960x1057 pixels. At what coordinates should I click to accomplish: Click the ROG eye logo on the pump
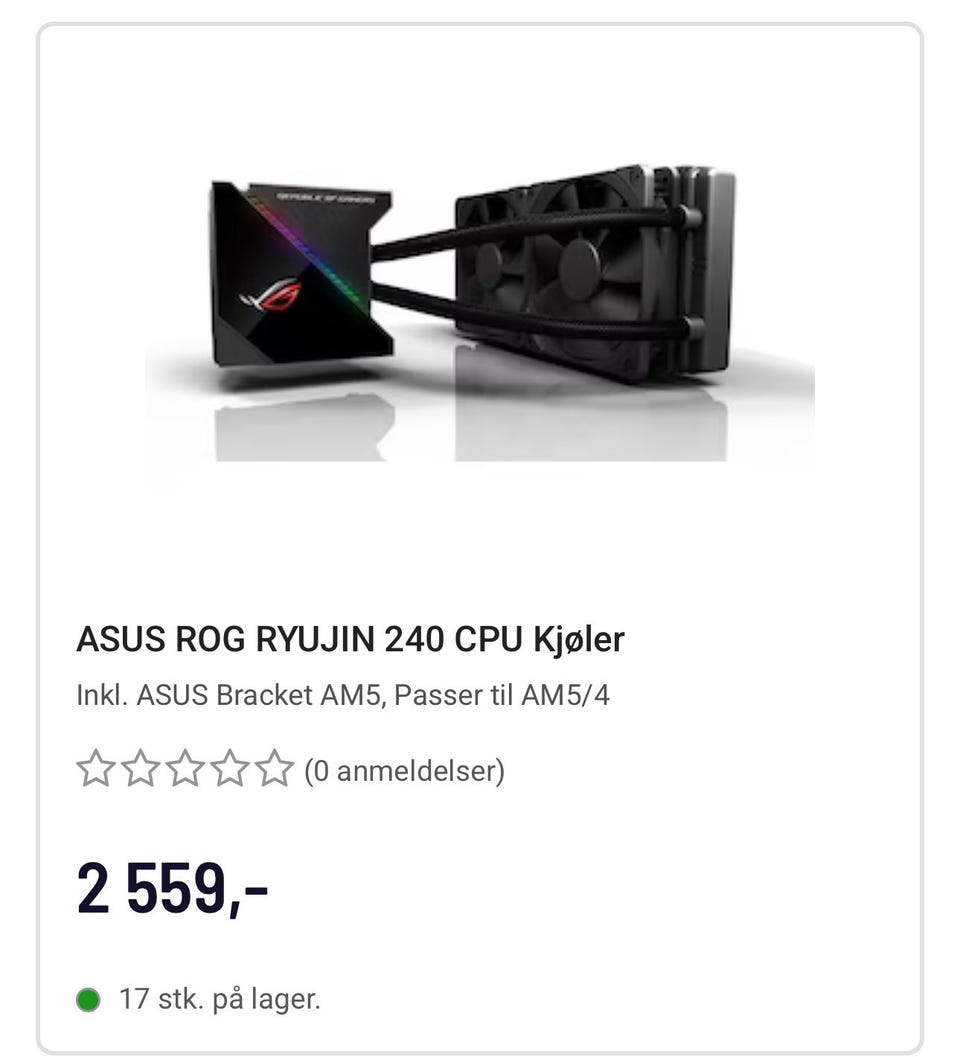click(x=271, y=295)
